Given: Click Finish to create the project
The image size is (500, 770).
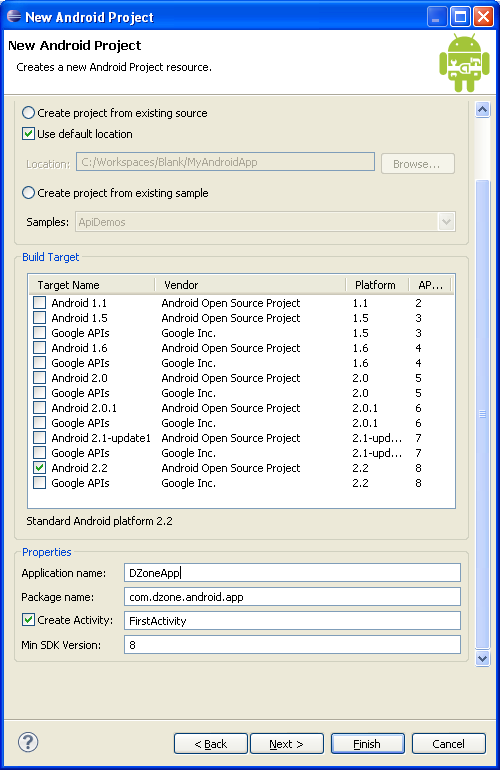Looking at the screenshot, I should coord(367,743).
